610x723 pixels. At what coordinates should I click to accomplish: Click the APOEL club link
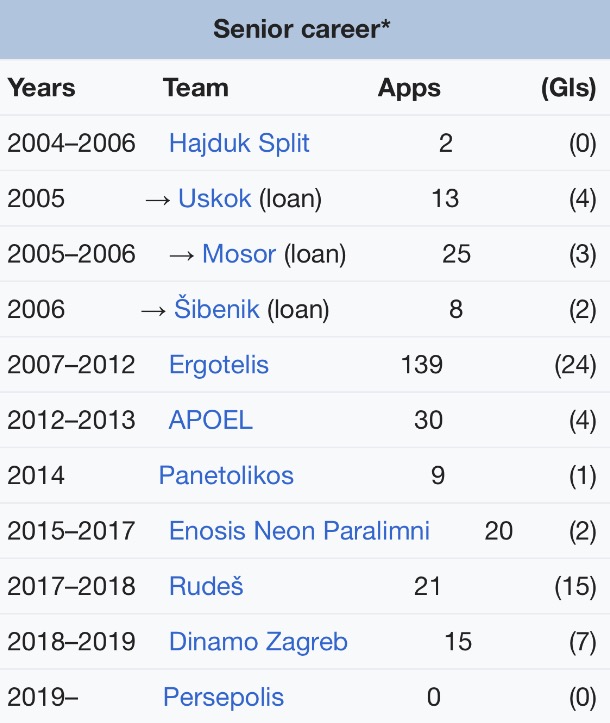210,420
